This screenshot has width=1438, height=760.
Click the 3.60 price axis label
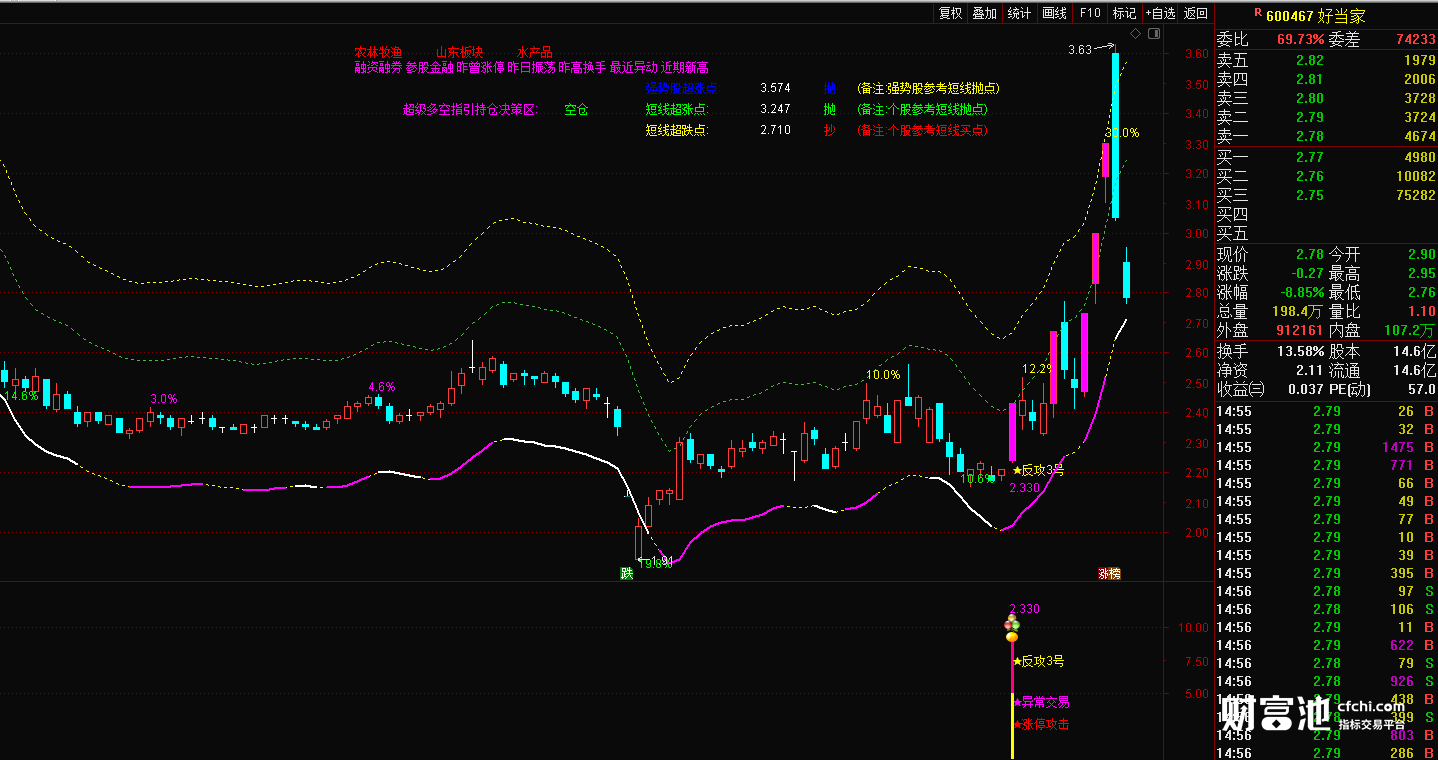point(1196,54)
